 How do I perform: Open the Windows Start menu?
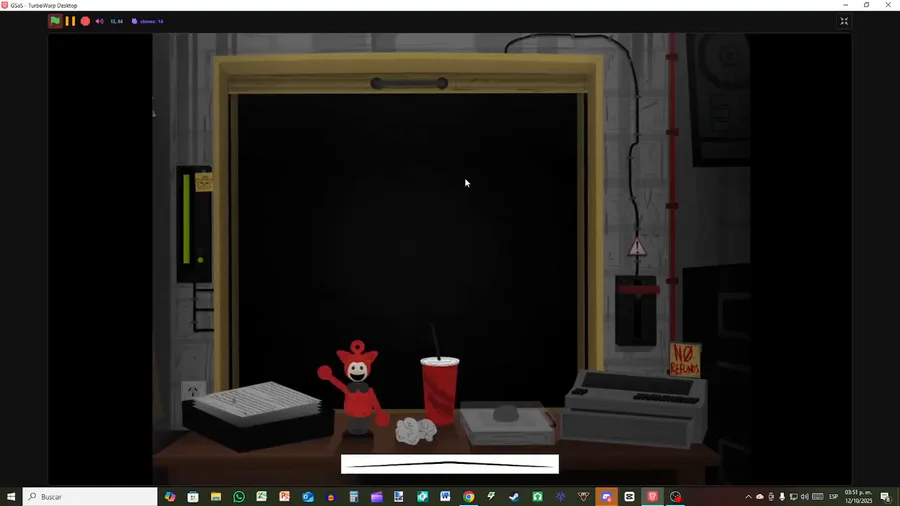(11, 496)
